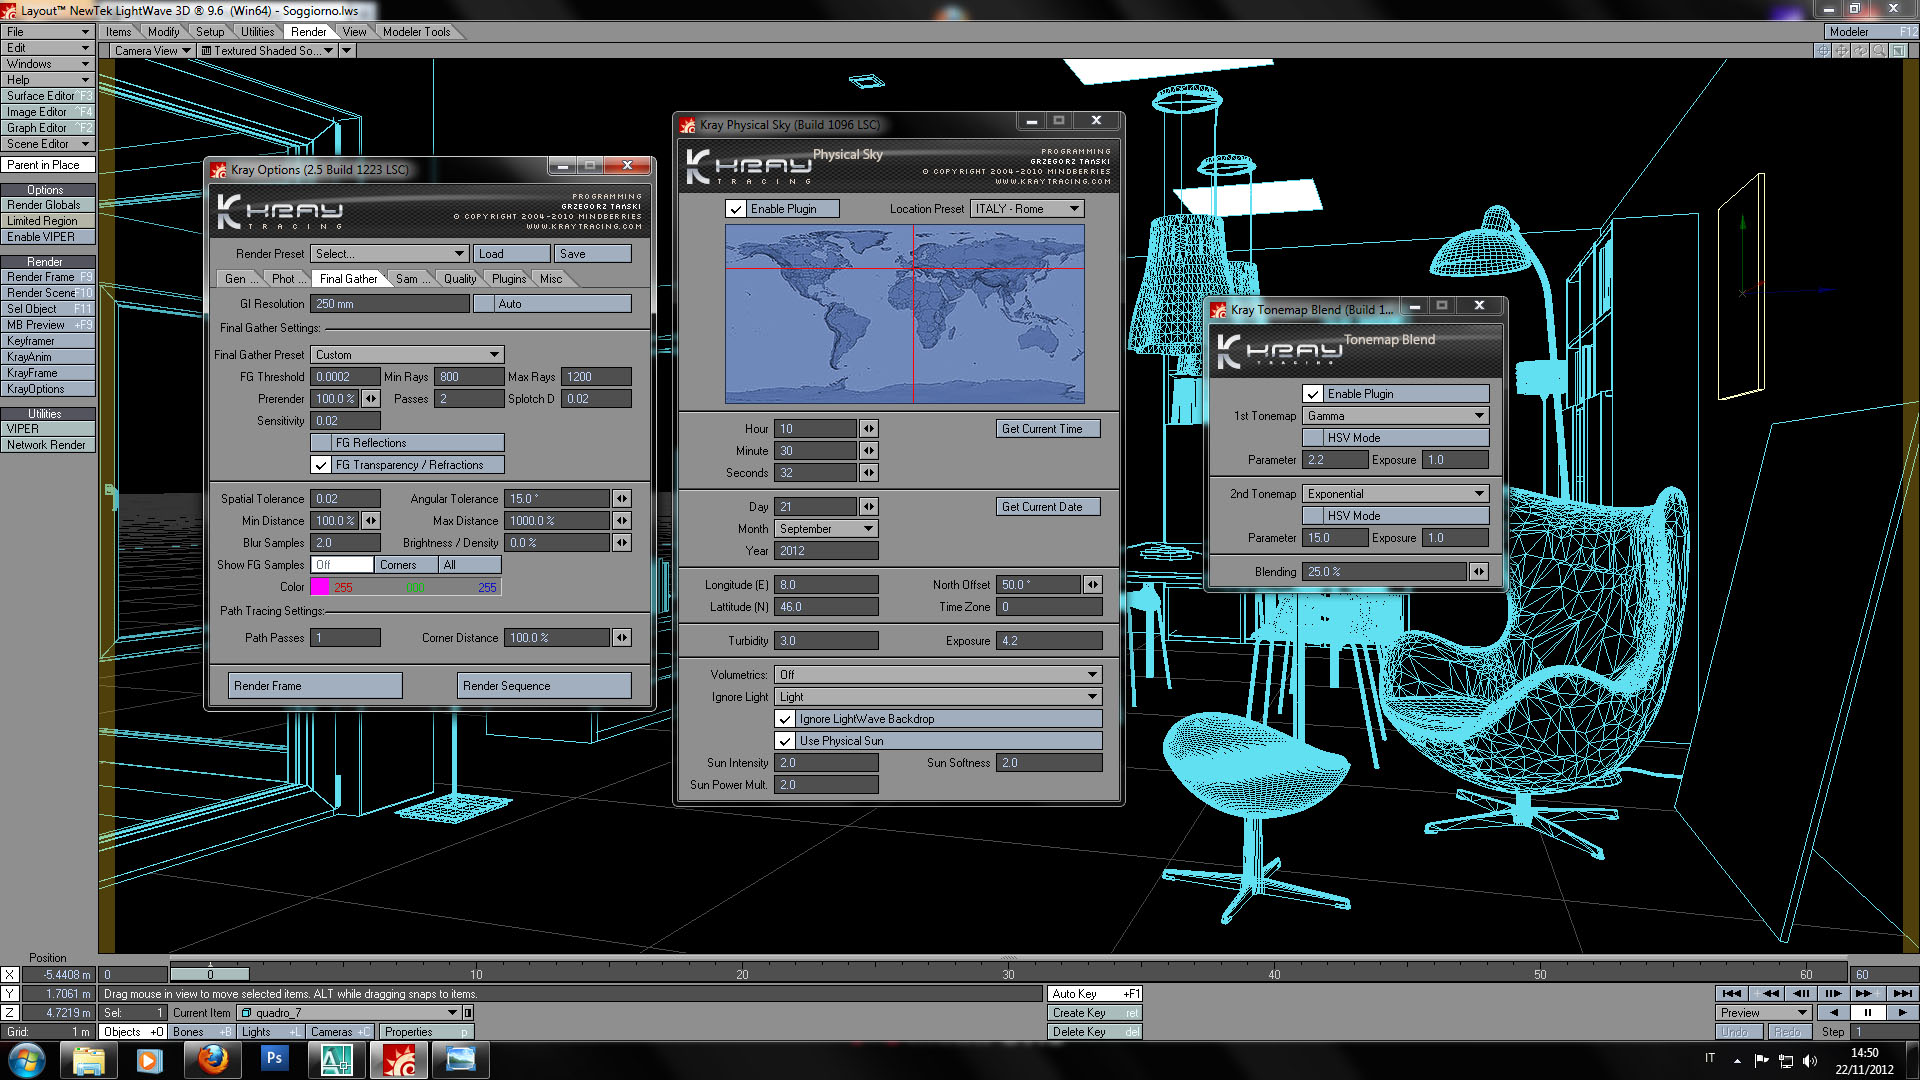Expand the 1st Tonemap Gamma dropdown
Image resolution: width=1920 pixels, height=1080 pixels.
tap(1395, 416)
